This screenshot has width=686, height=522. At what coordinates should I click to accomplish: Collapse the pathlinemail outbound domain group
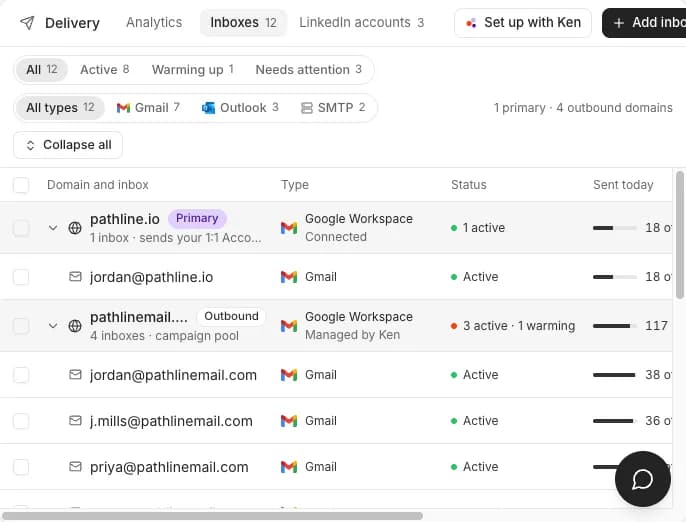tap(53, 326)
